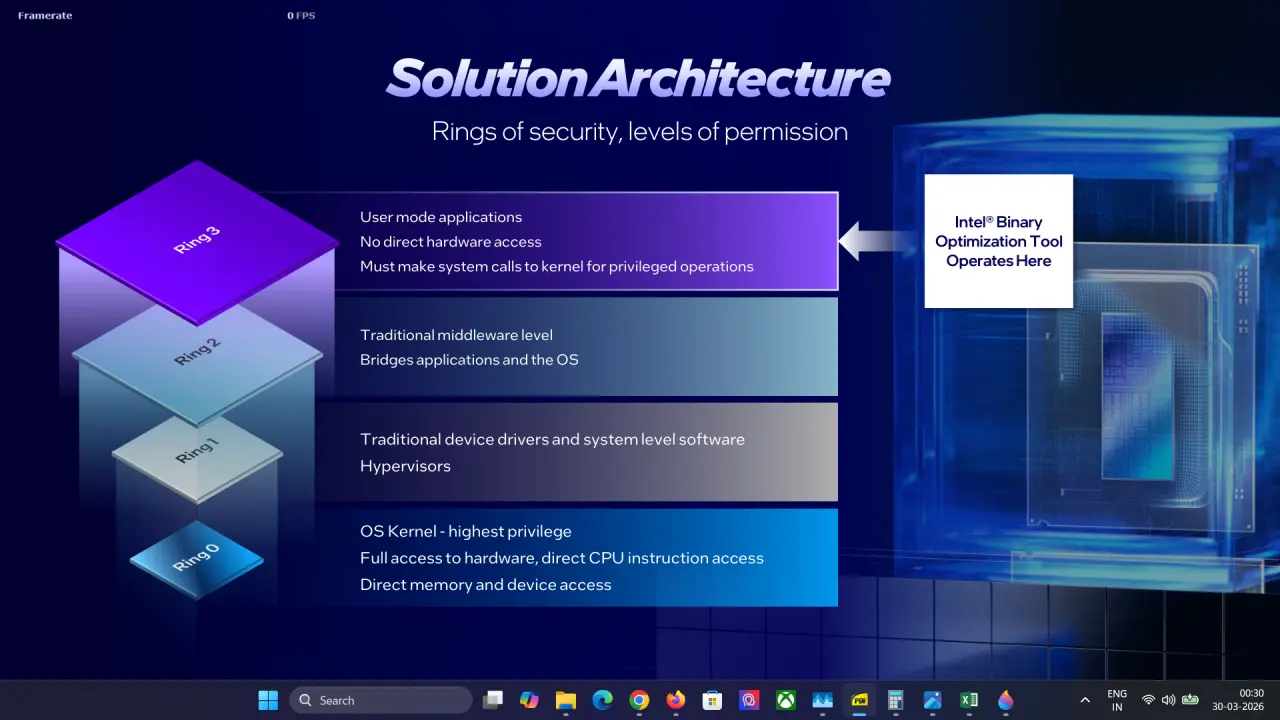Image resolution: width=1280 pixels, height=720 pixels.
Task: Click 'OS Kernel - highest privilege' line
Action: tap(466, 532)
